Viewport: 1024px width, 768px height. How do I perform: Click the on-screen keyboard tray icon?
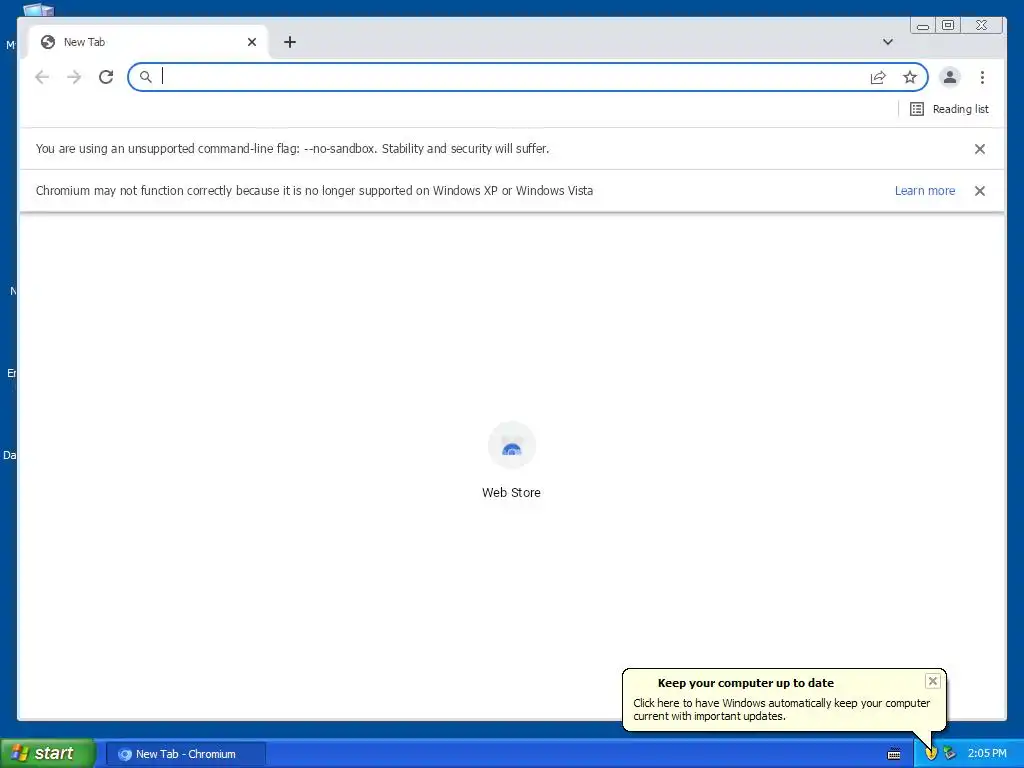[x=894, y=754]
